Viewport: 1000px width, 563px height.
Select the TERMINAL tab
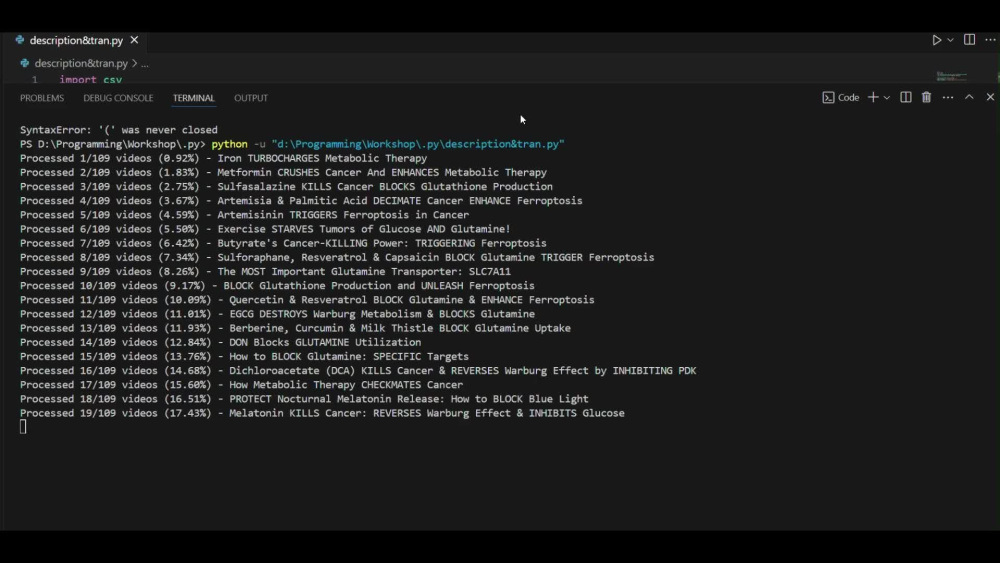193,98
